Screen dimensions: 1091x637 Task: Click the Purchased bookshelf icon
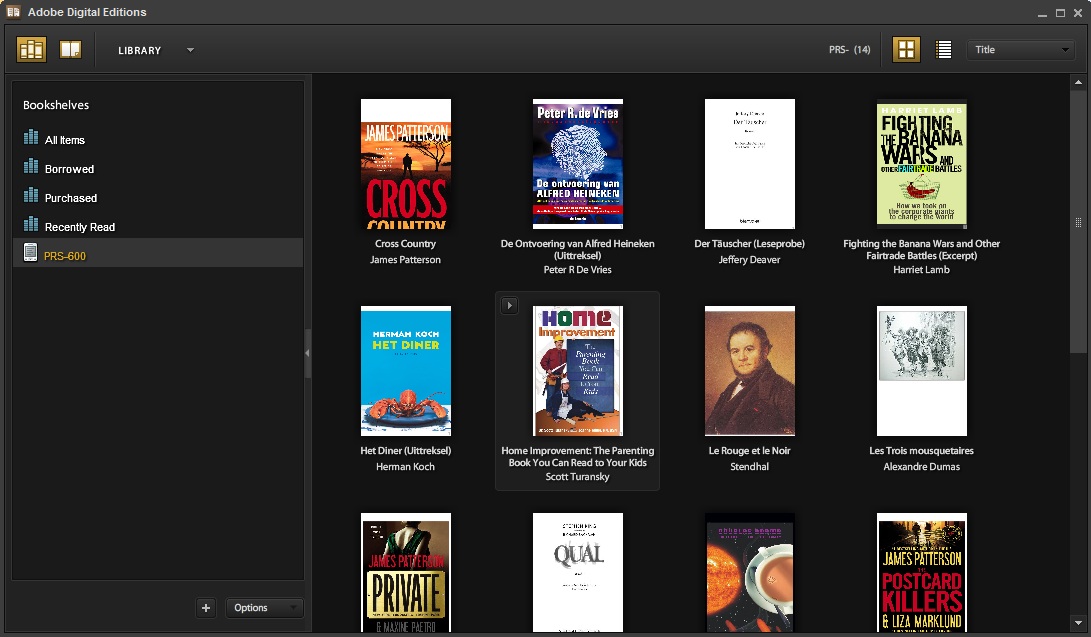point(31,195)
